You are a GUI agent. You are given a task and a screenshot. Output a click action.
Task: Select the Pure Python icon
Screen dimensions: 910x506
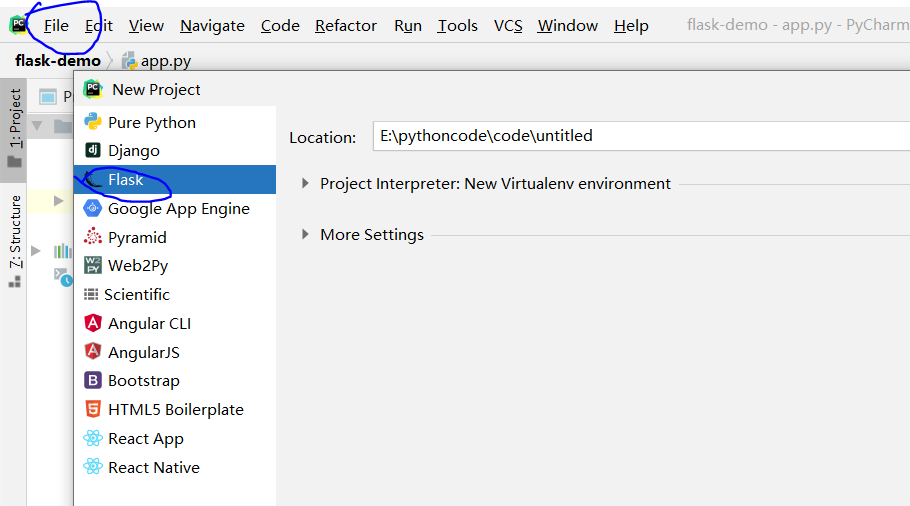[93, 122]
